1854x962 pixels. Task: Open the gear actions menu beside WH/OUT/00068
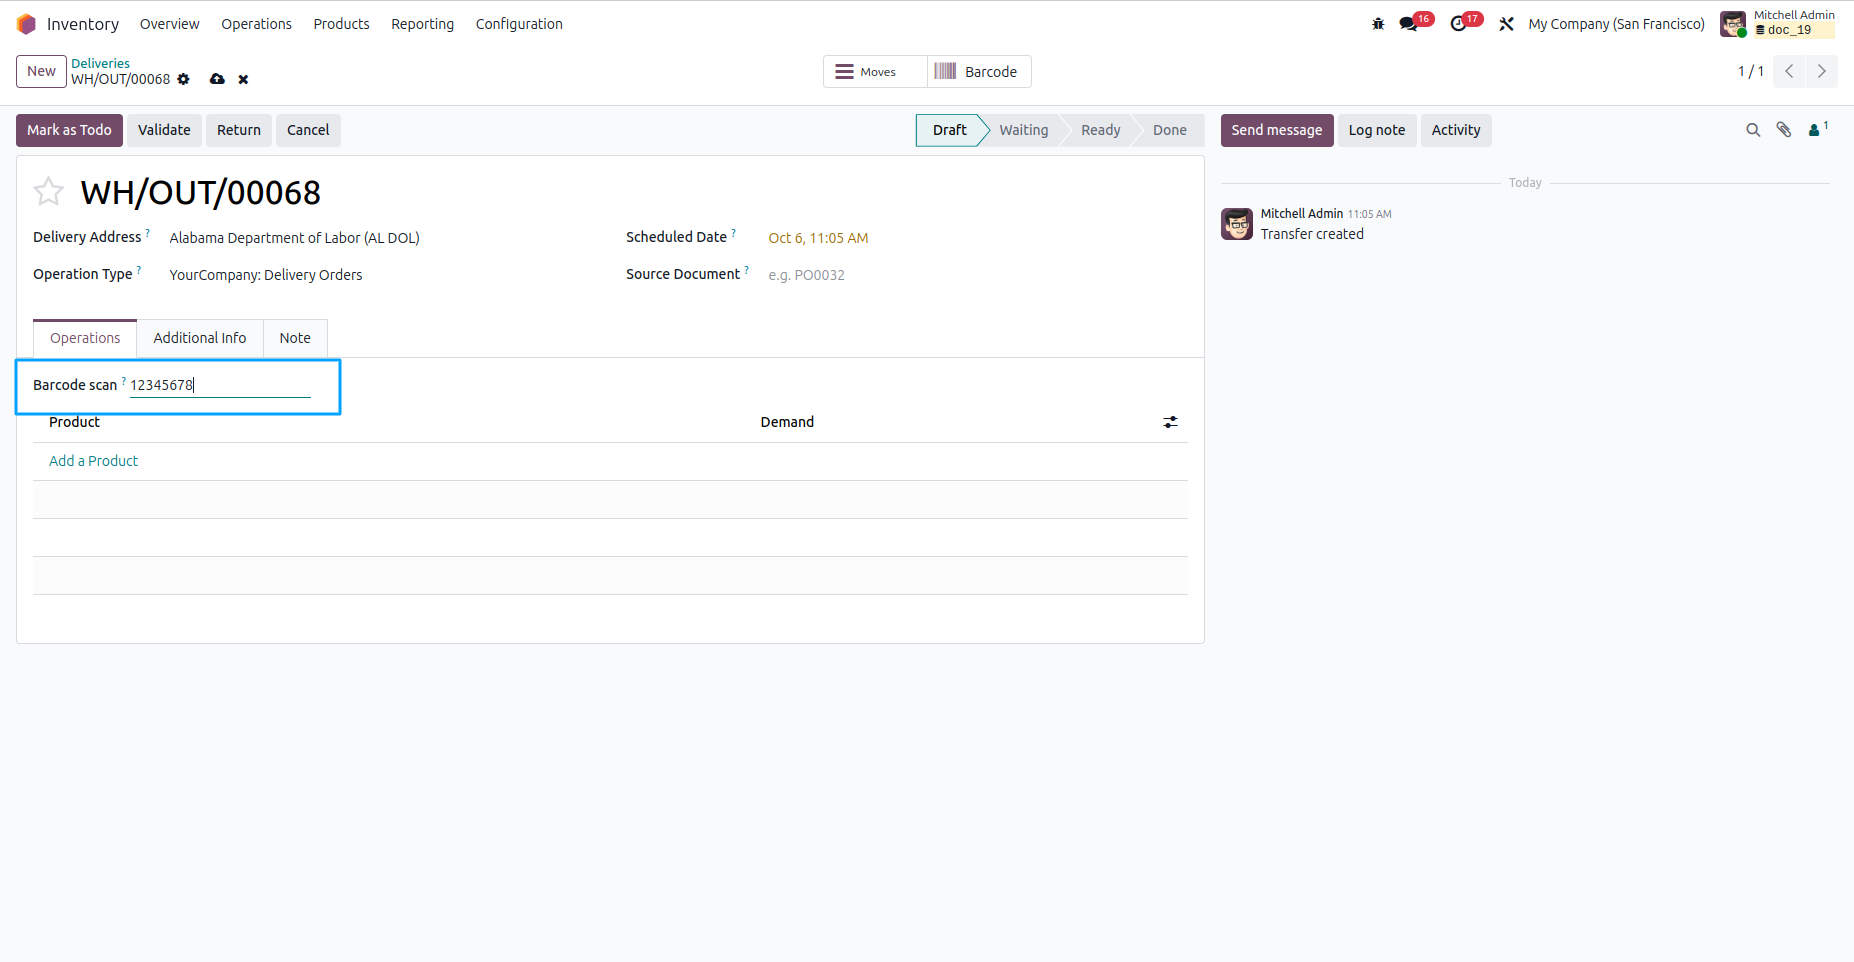pyautogui.click(x=183, y=79)
